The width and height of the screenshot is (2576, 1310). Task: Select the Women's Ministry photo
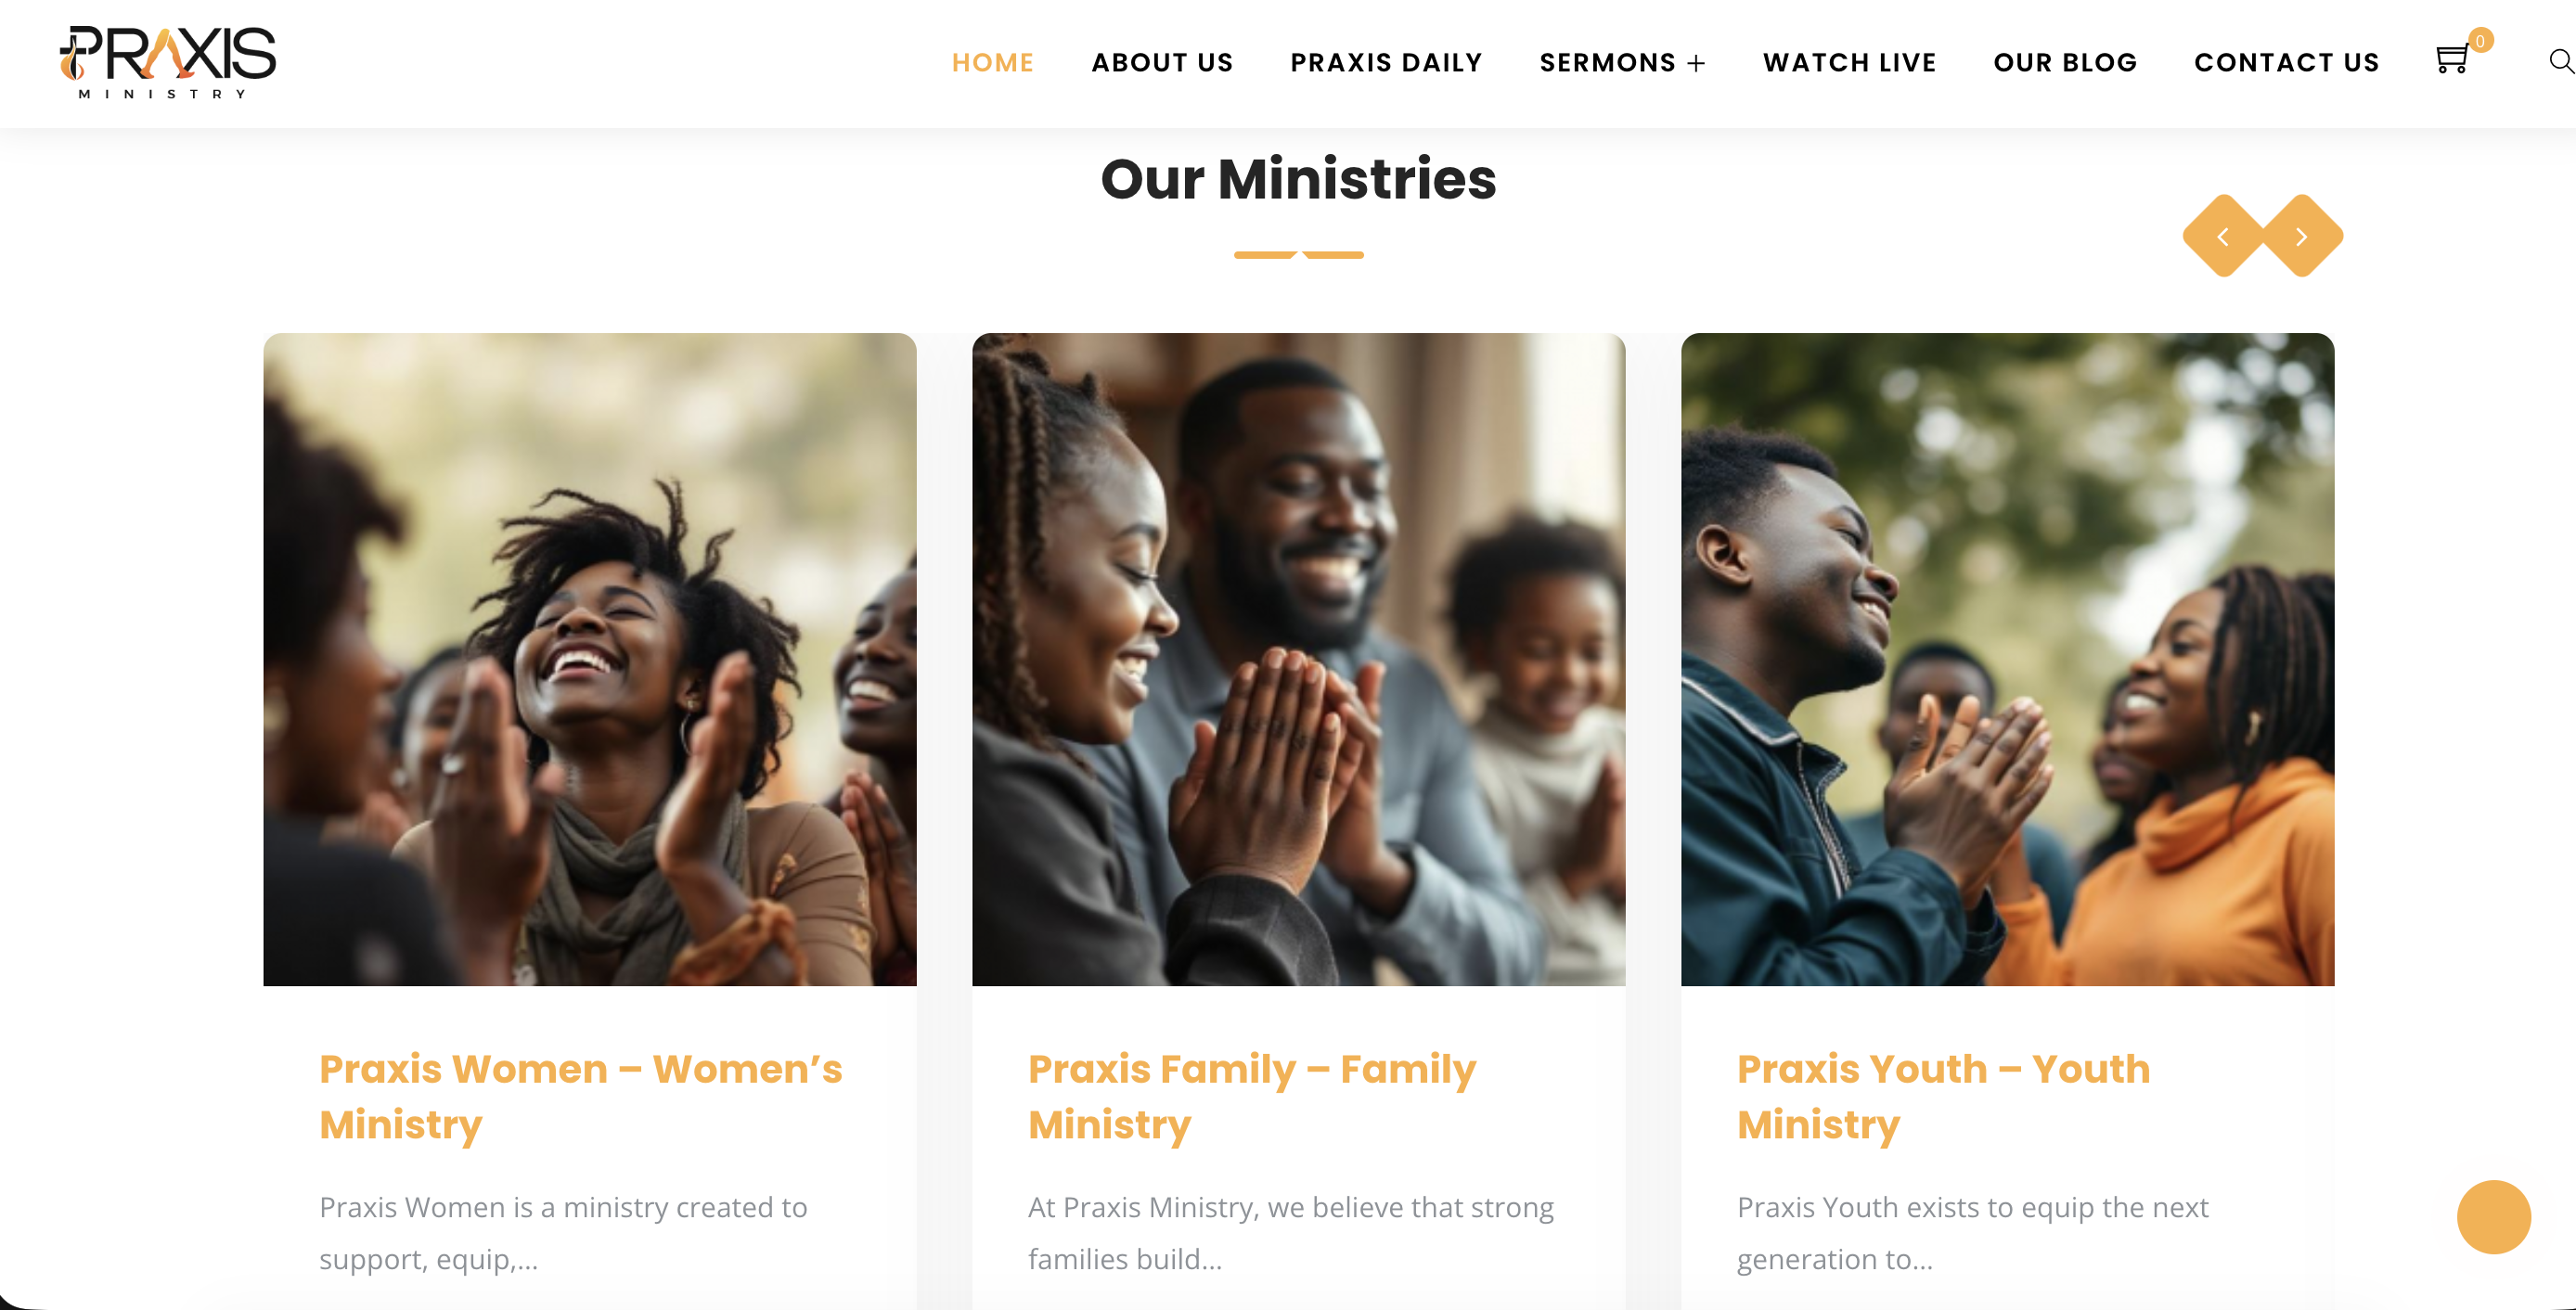590,659
